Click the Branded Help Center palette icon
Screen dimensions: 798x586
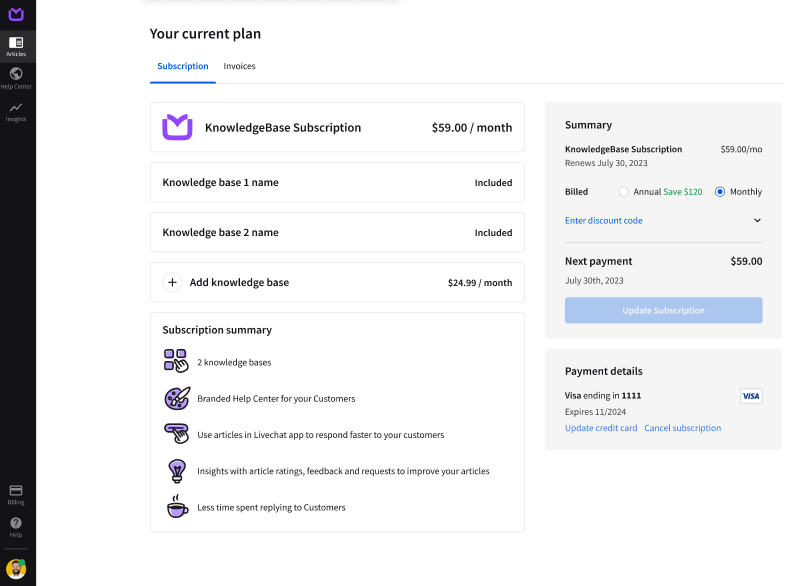point(177,398)
